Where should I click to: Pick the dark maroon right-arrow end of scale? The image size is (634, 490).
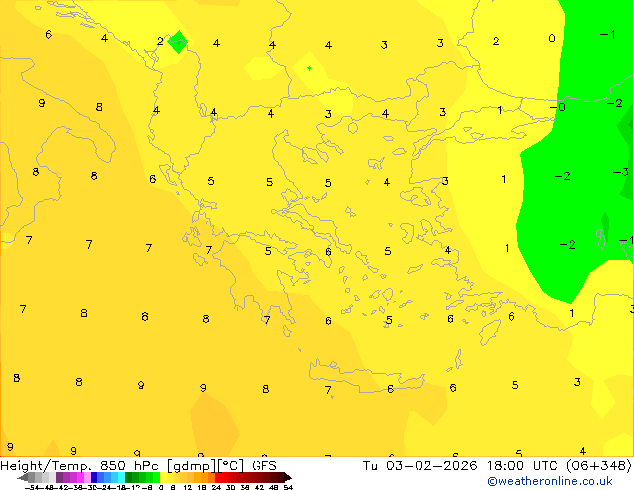287,477
